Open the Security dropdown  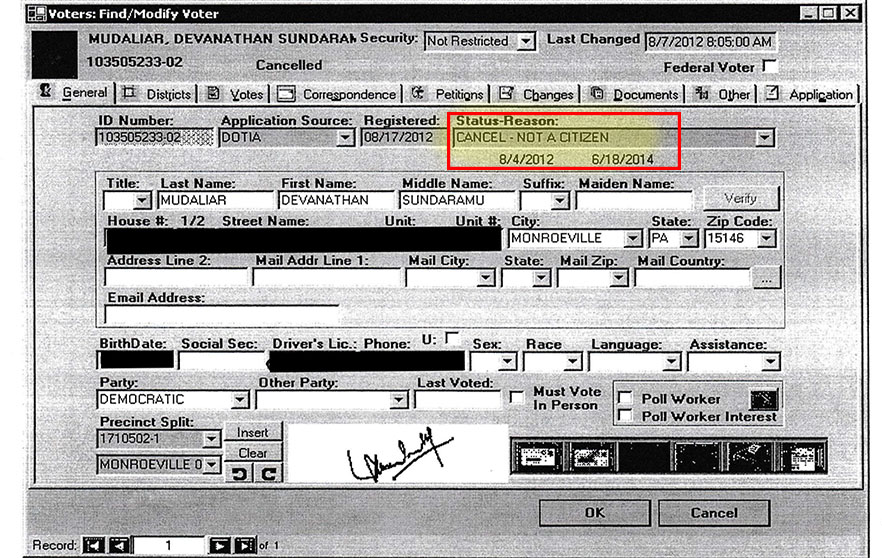coord(526,41)
